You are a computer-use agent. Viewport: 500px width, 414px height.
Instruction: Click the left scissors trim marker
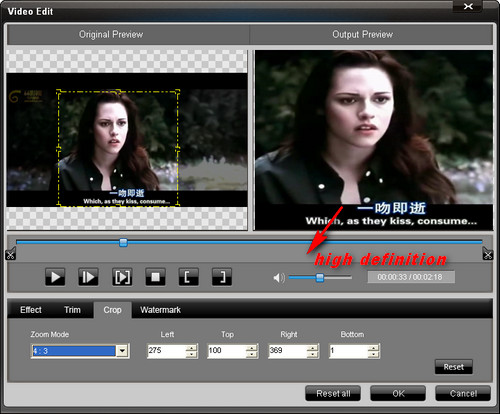point(10,254)
